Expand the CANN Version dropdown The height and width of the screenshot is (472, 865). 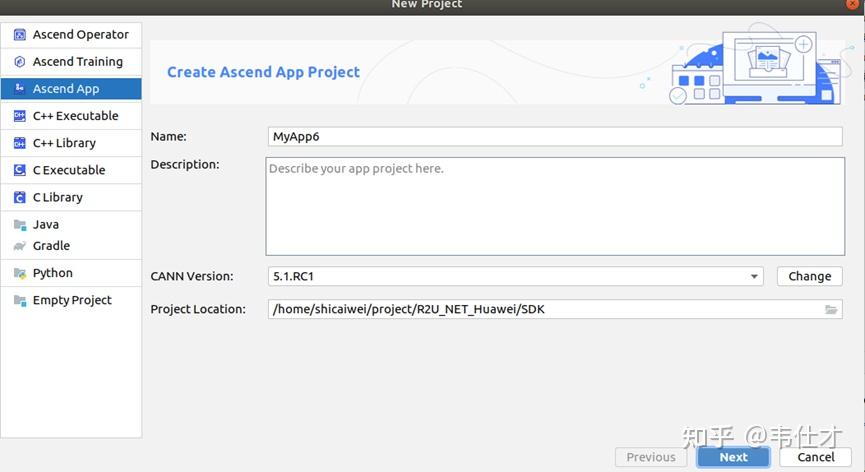tap(754, 277)
